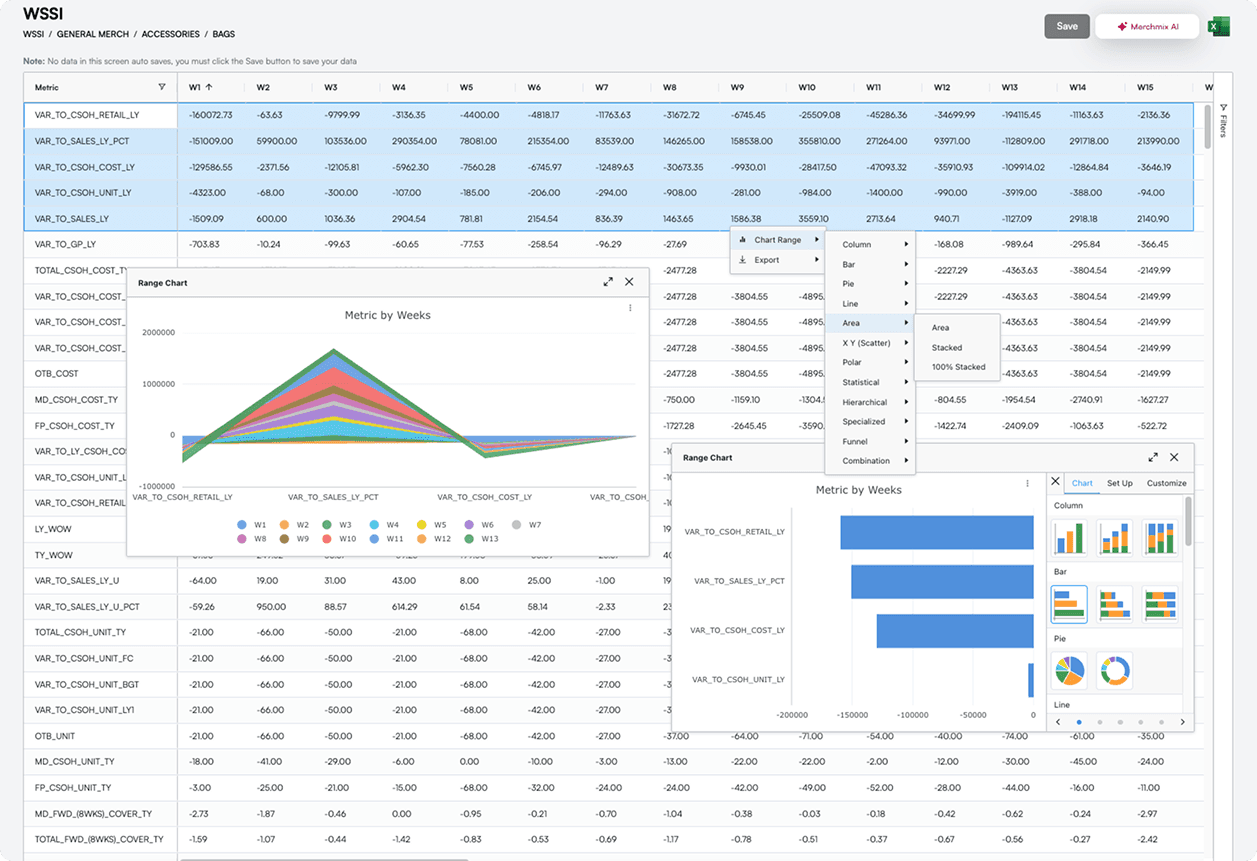Select Stacked from the Area submenu
The height and width of the screenshot is (861, 1257).
pyautogui.click(x=947, y=348)
